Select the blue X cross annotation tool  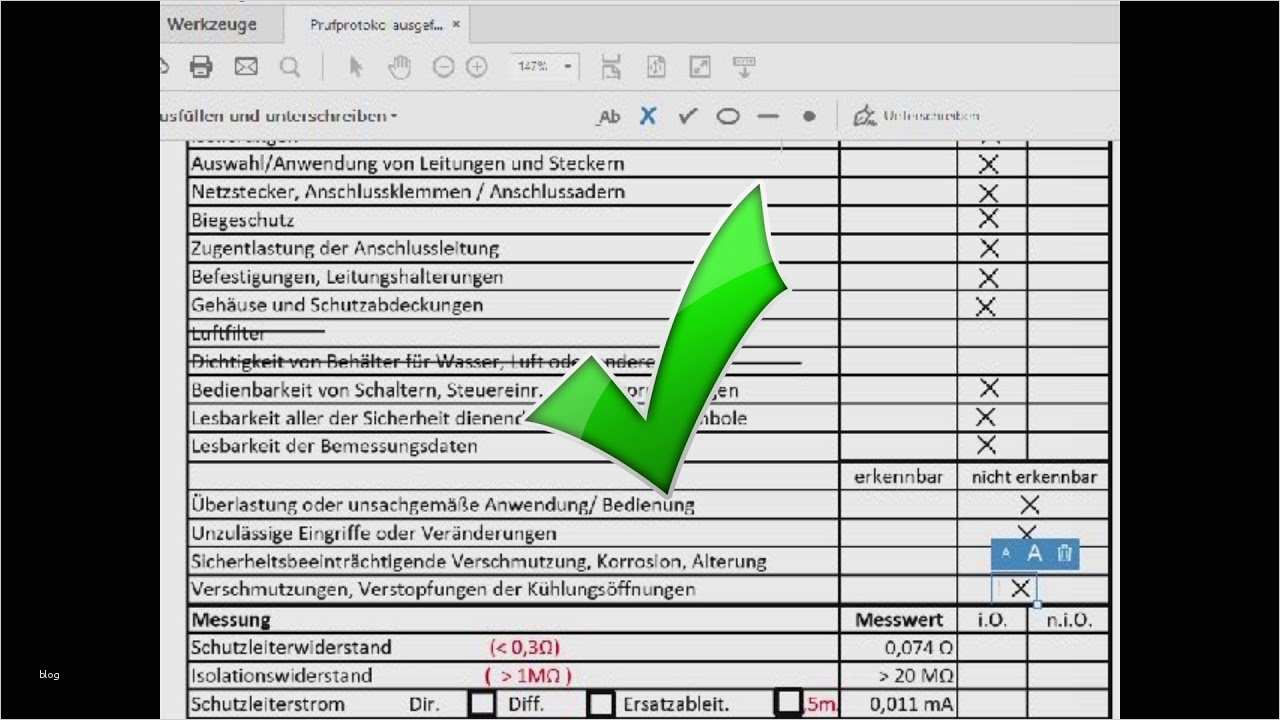[x=647, y=116]
